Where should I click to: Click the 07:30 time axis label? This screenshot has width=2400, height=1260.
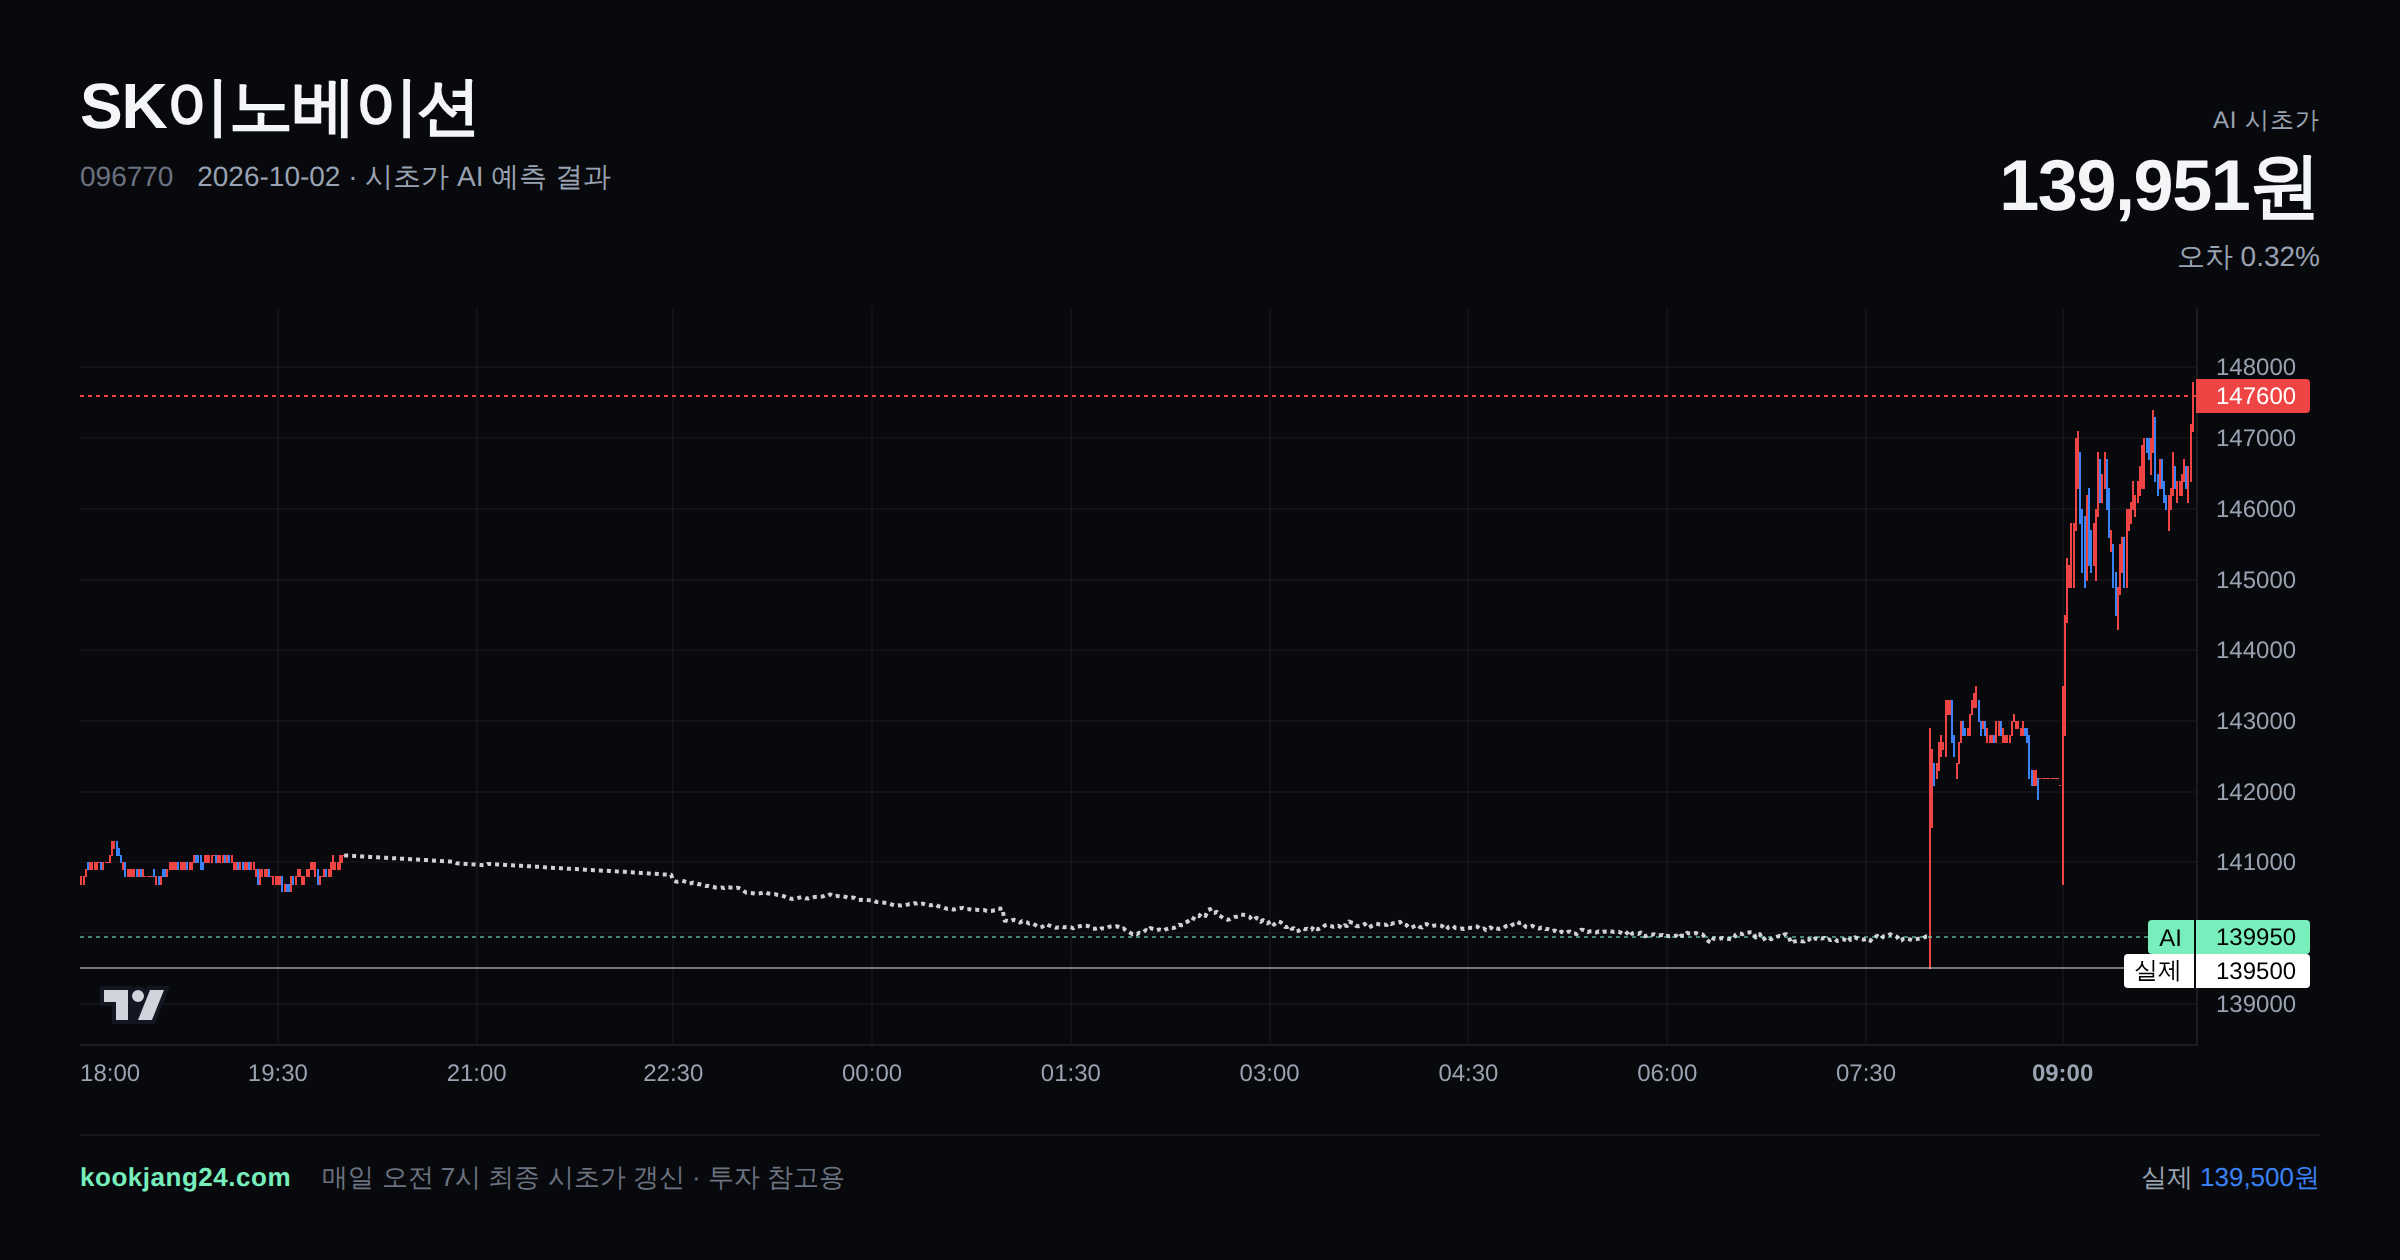pos(1866,1073)
